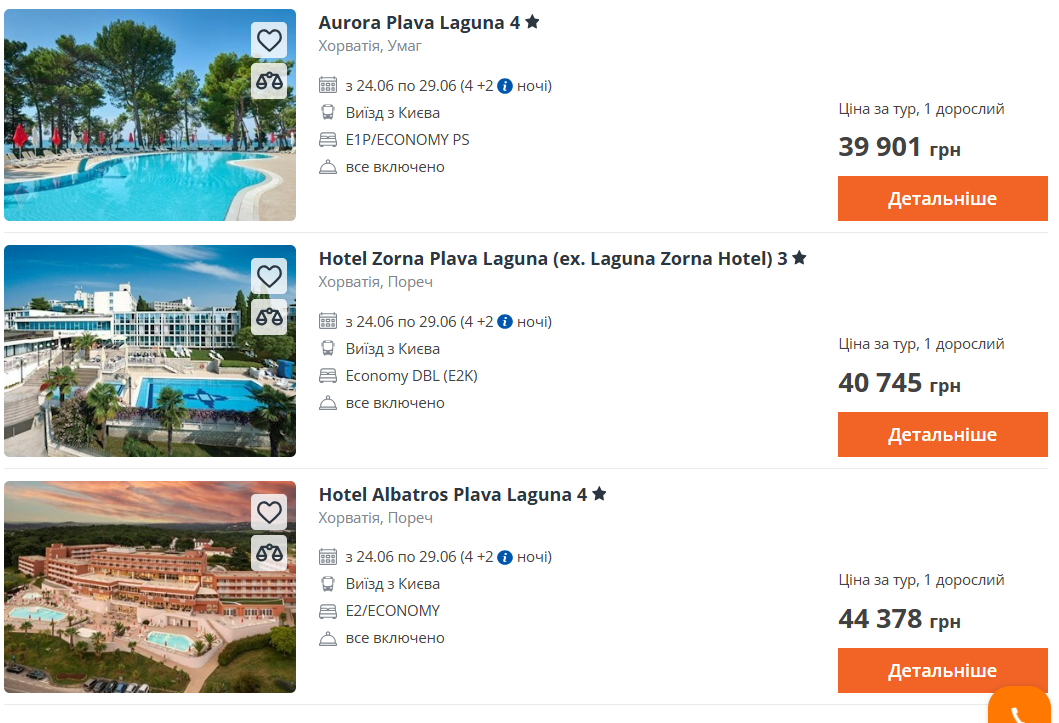Open the Aurora Plava Laguna 4 hotel page
1059x723 pixels.
[x=420, y=21]
